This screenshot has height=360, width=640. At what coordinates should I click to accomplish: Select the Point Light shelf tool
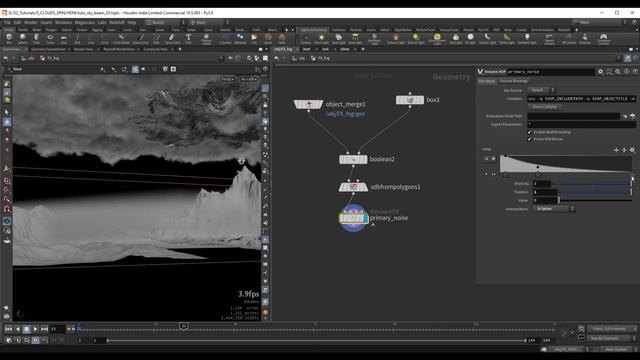[321, 38]
